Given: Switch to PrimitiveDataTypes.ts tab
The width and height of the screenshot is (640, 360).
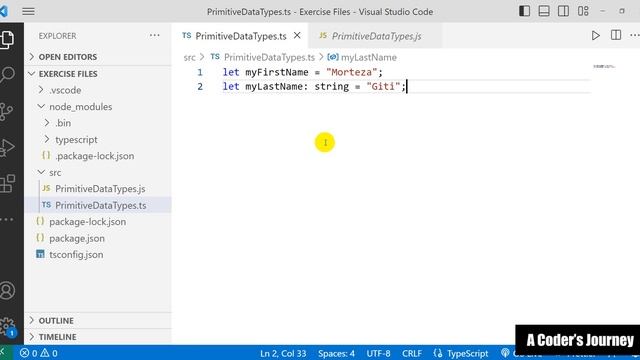Looking at the screenshot, I should pyautogui.click(x=241, y=36).
